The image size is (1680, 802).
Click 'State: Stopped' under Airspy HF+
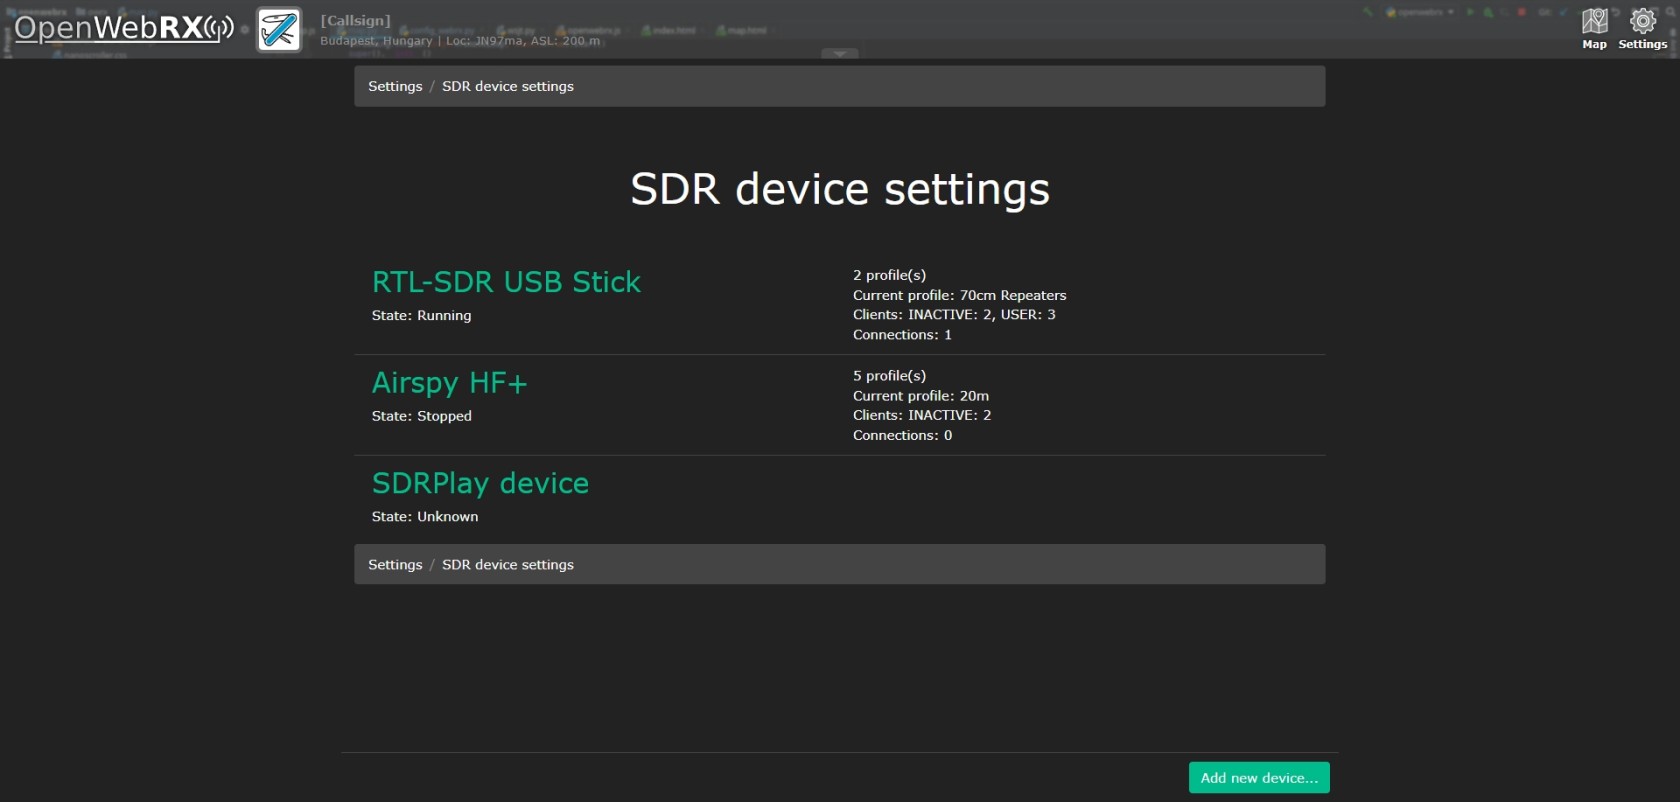(x=421, y=416)
